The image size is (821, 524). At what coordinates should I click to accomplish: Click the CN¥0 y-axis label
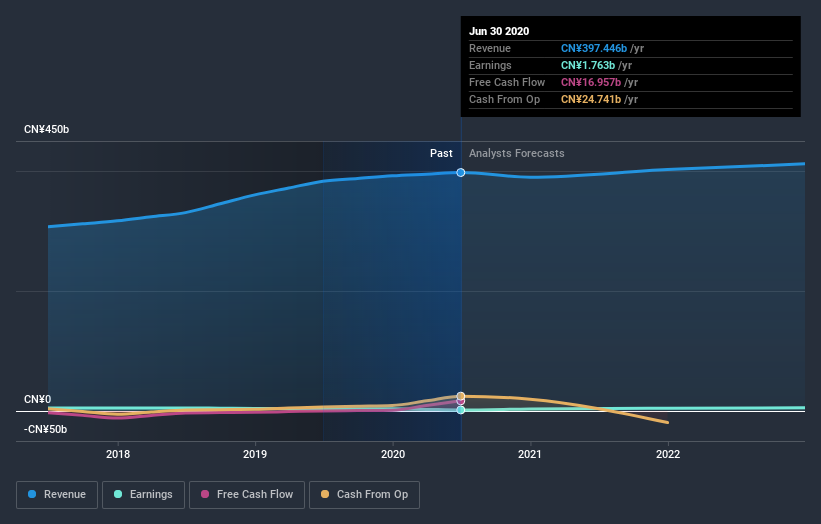pos(37,399)
